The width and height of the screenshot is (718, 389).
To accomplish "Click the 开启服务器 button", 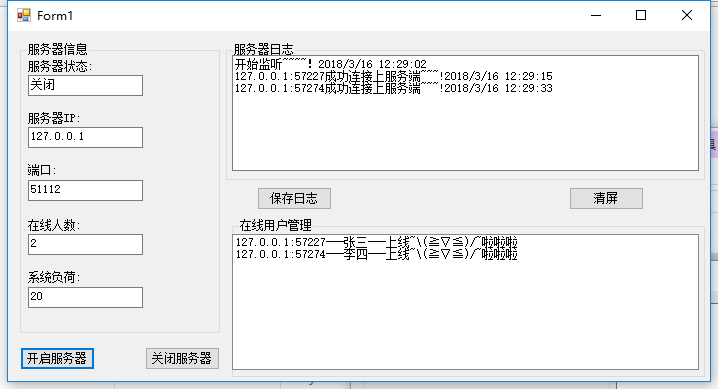I will pos(57,358).
